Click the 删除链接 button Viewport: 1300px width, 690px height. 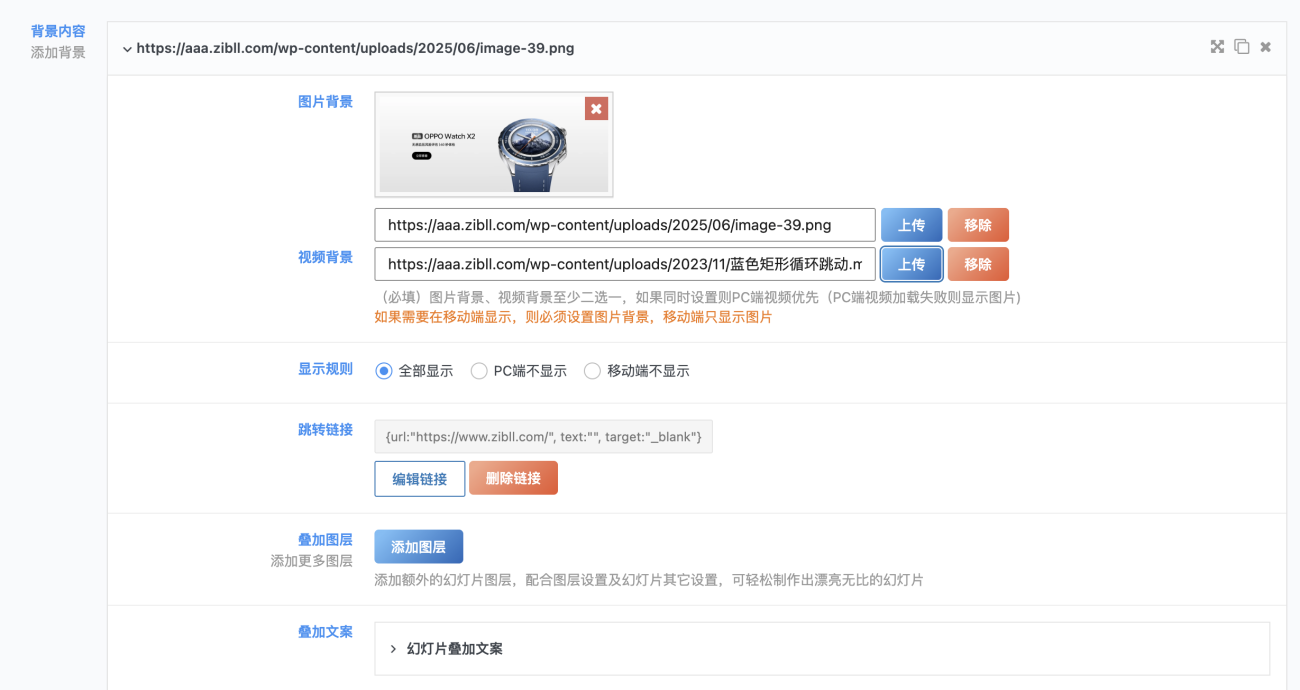513,478
